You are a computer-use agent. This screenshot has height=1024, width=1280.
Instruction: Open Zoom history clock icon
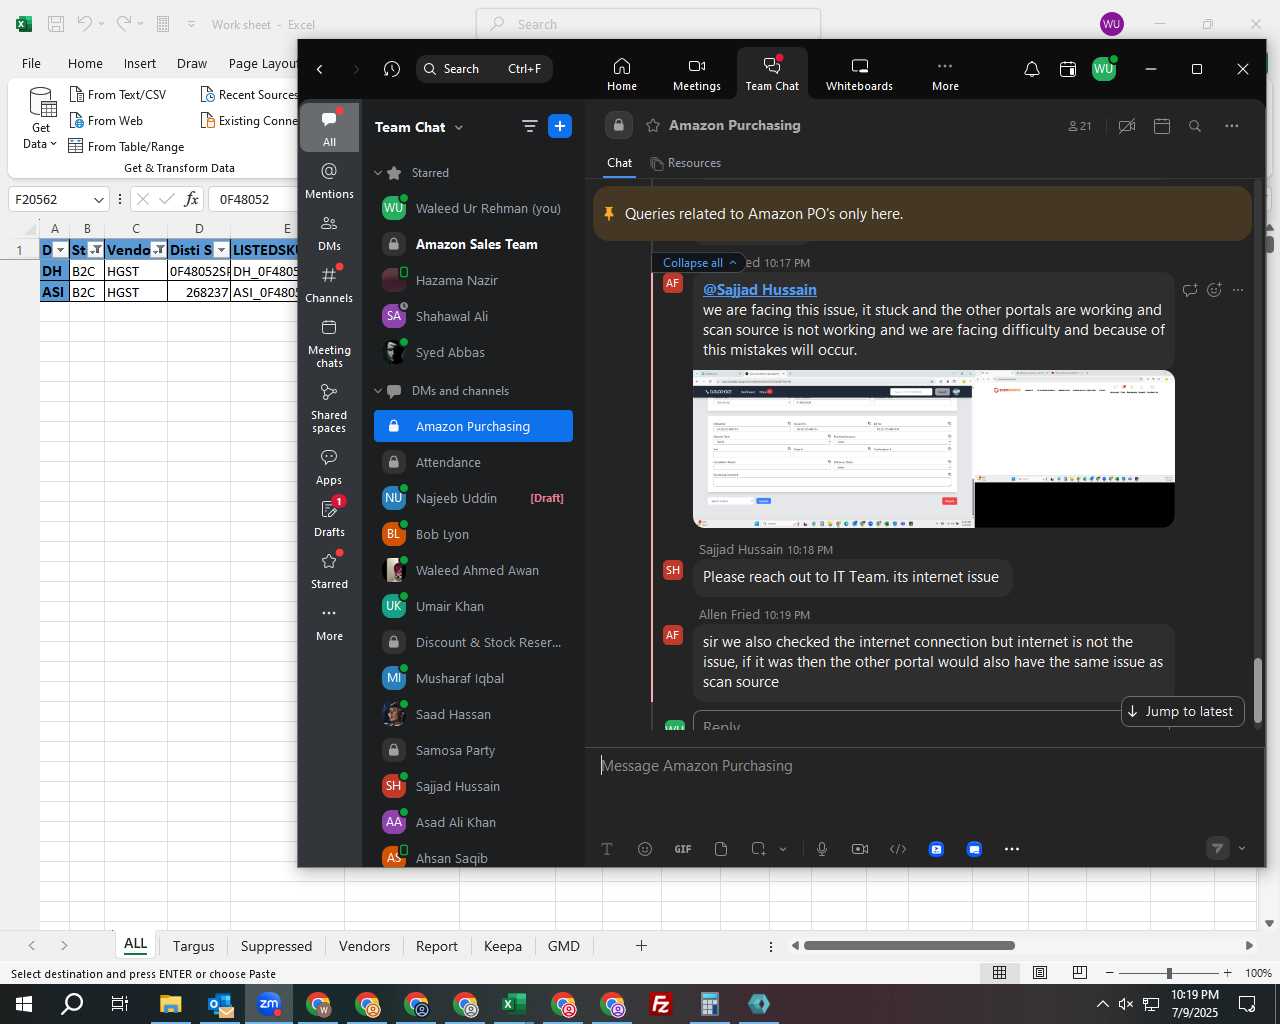point(392,69)
